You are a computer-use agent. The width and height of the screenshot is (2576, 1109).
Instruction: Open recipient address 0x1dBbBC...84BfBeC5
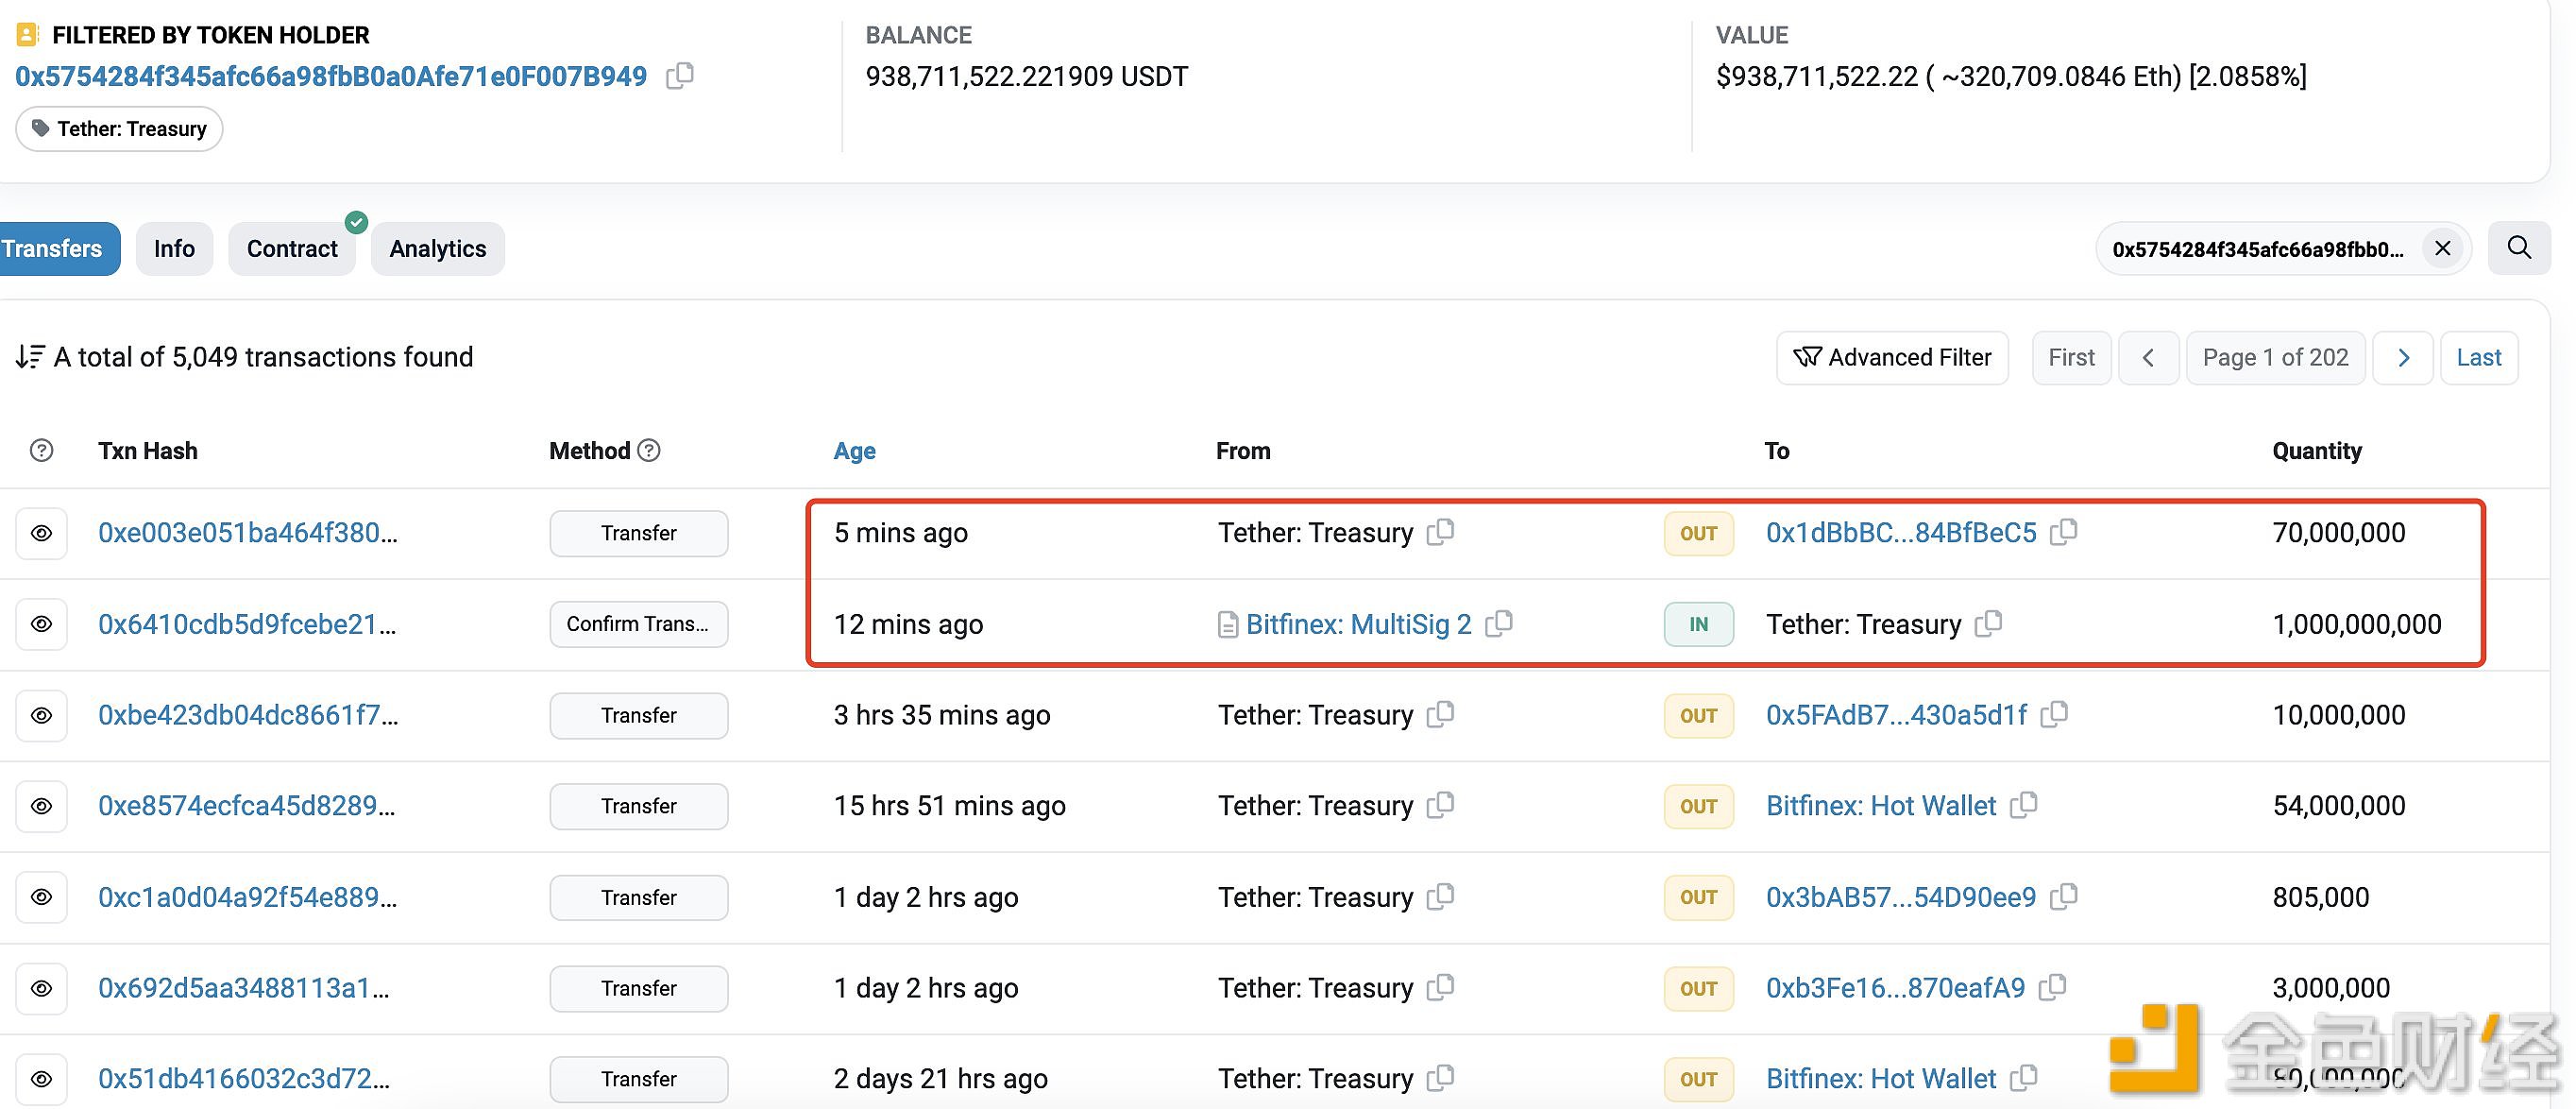pyautogui.click(x=1901, y=533)
